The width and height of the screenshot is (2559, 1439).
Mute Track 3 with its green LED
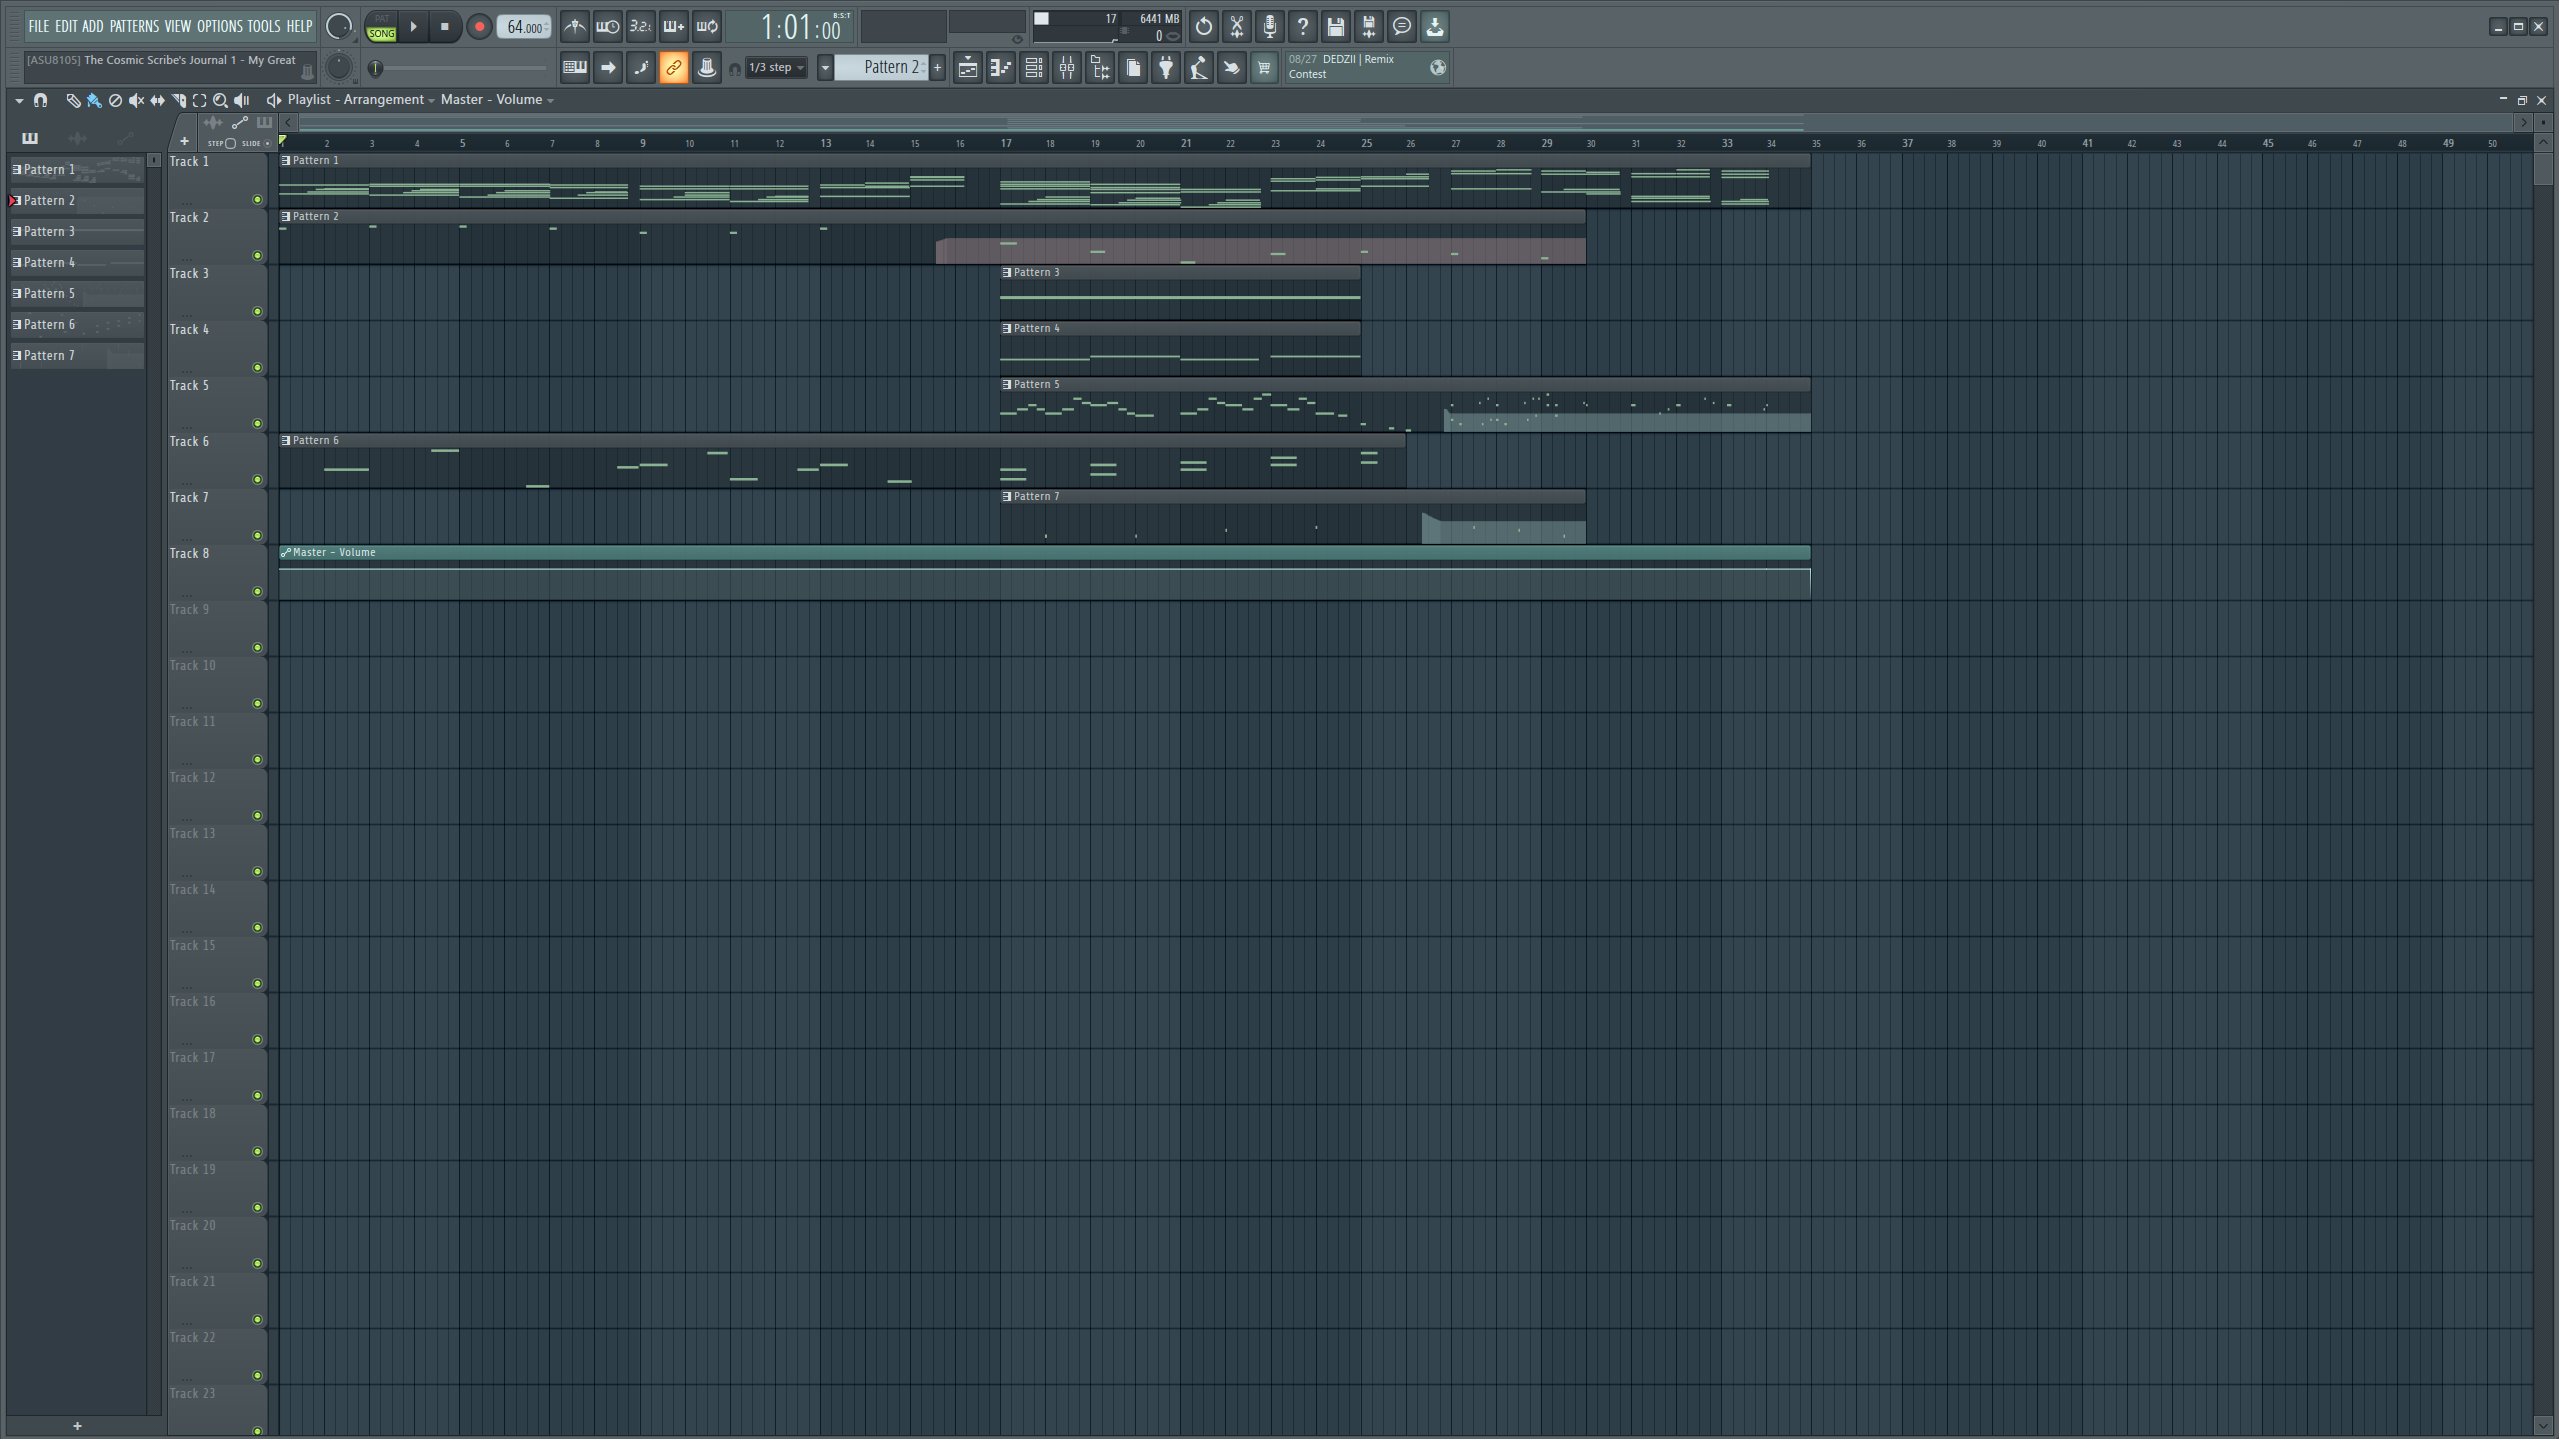(257, 312)
